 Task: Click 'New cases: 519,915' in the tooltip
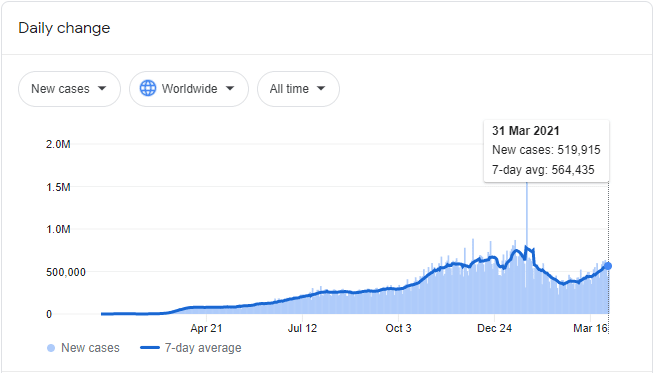click(x=546, y=150)
